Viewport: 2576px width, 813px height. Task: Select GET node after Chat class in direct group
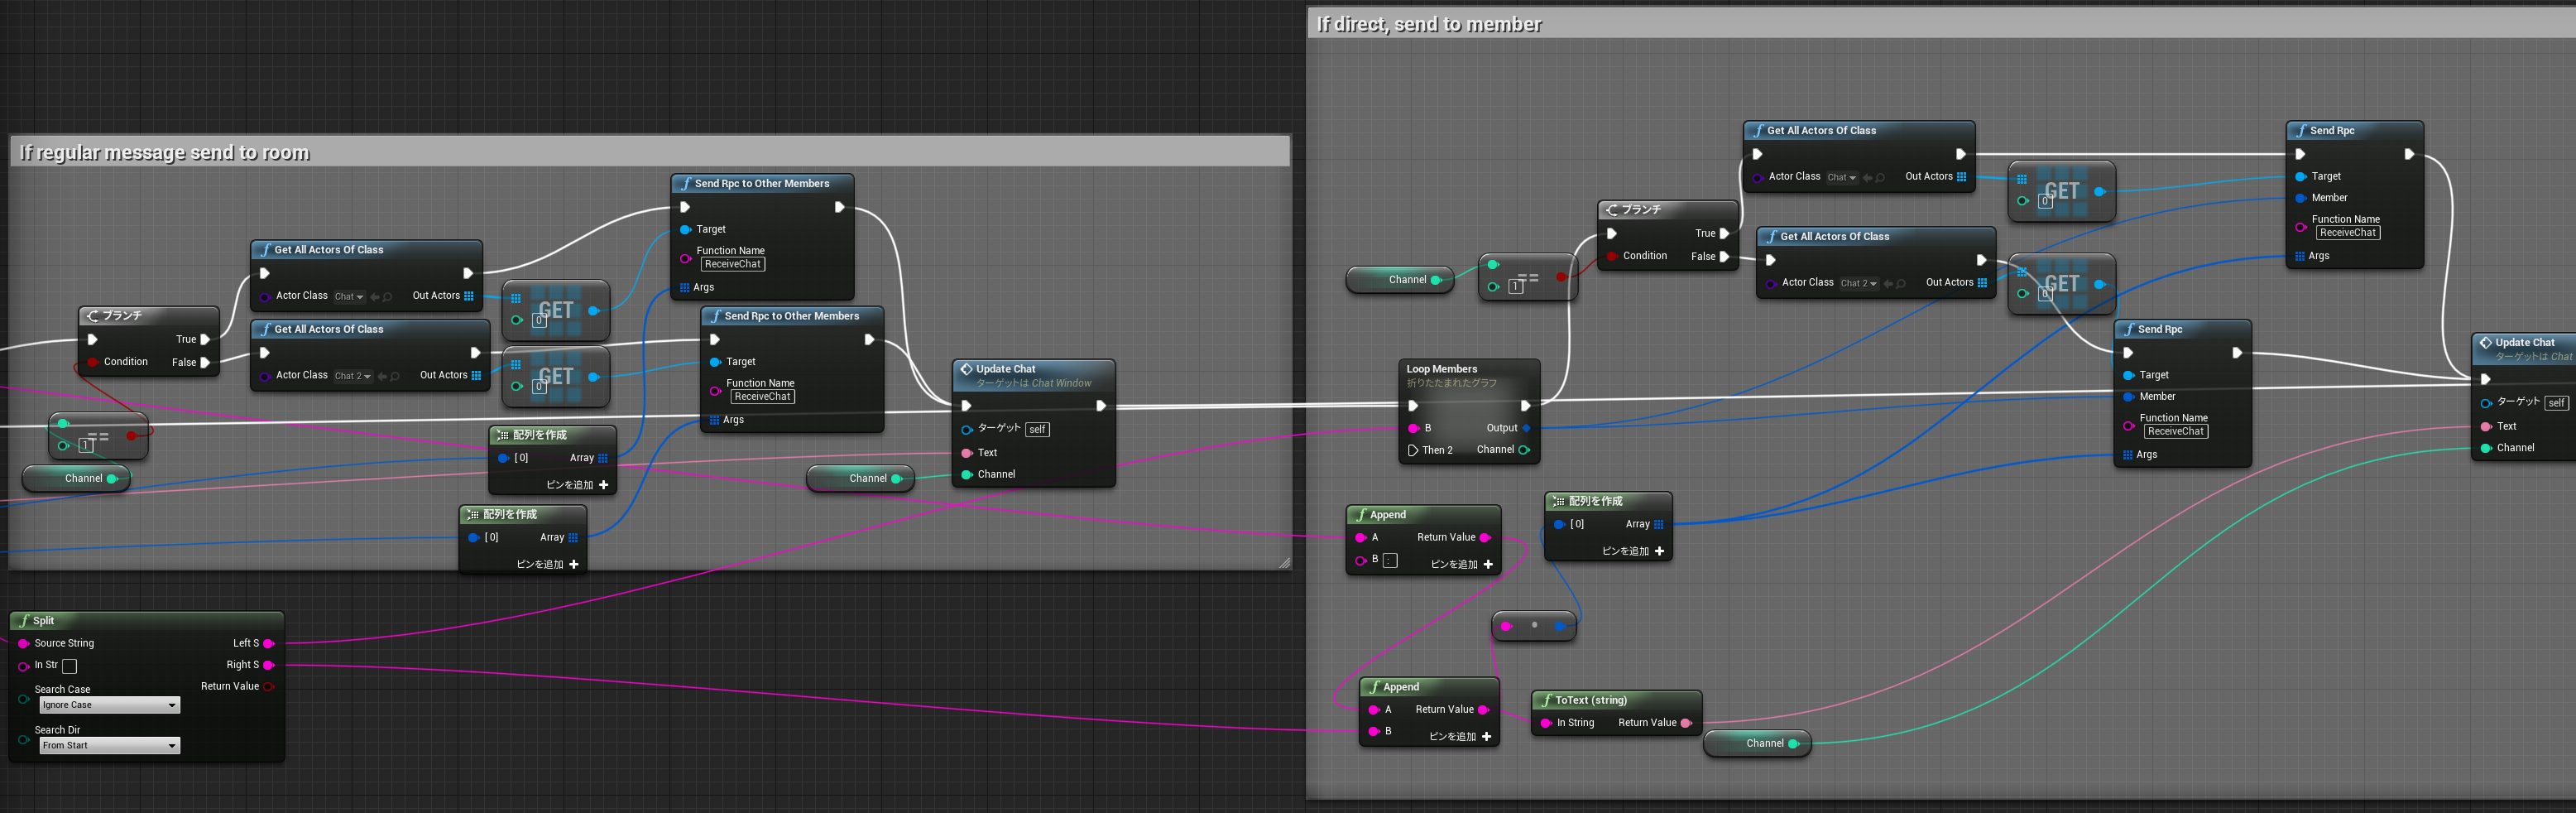tap(2062, 191)
